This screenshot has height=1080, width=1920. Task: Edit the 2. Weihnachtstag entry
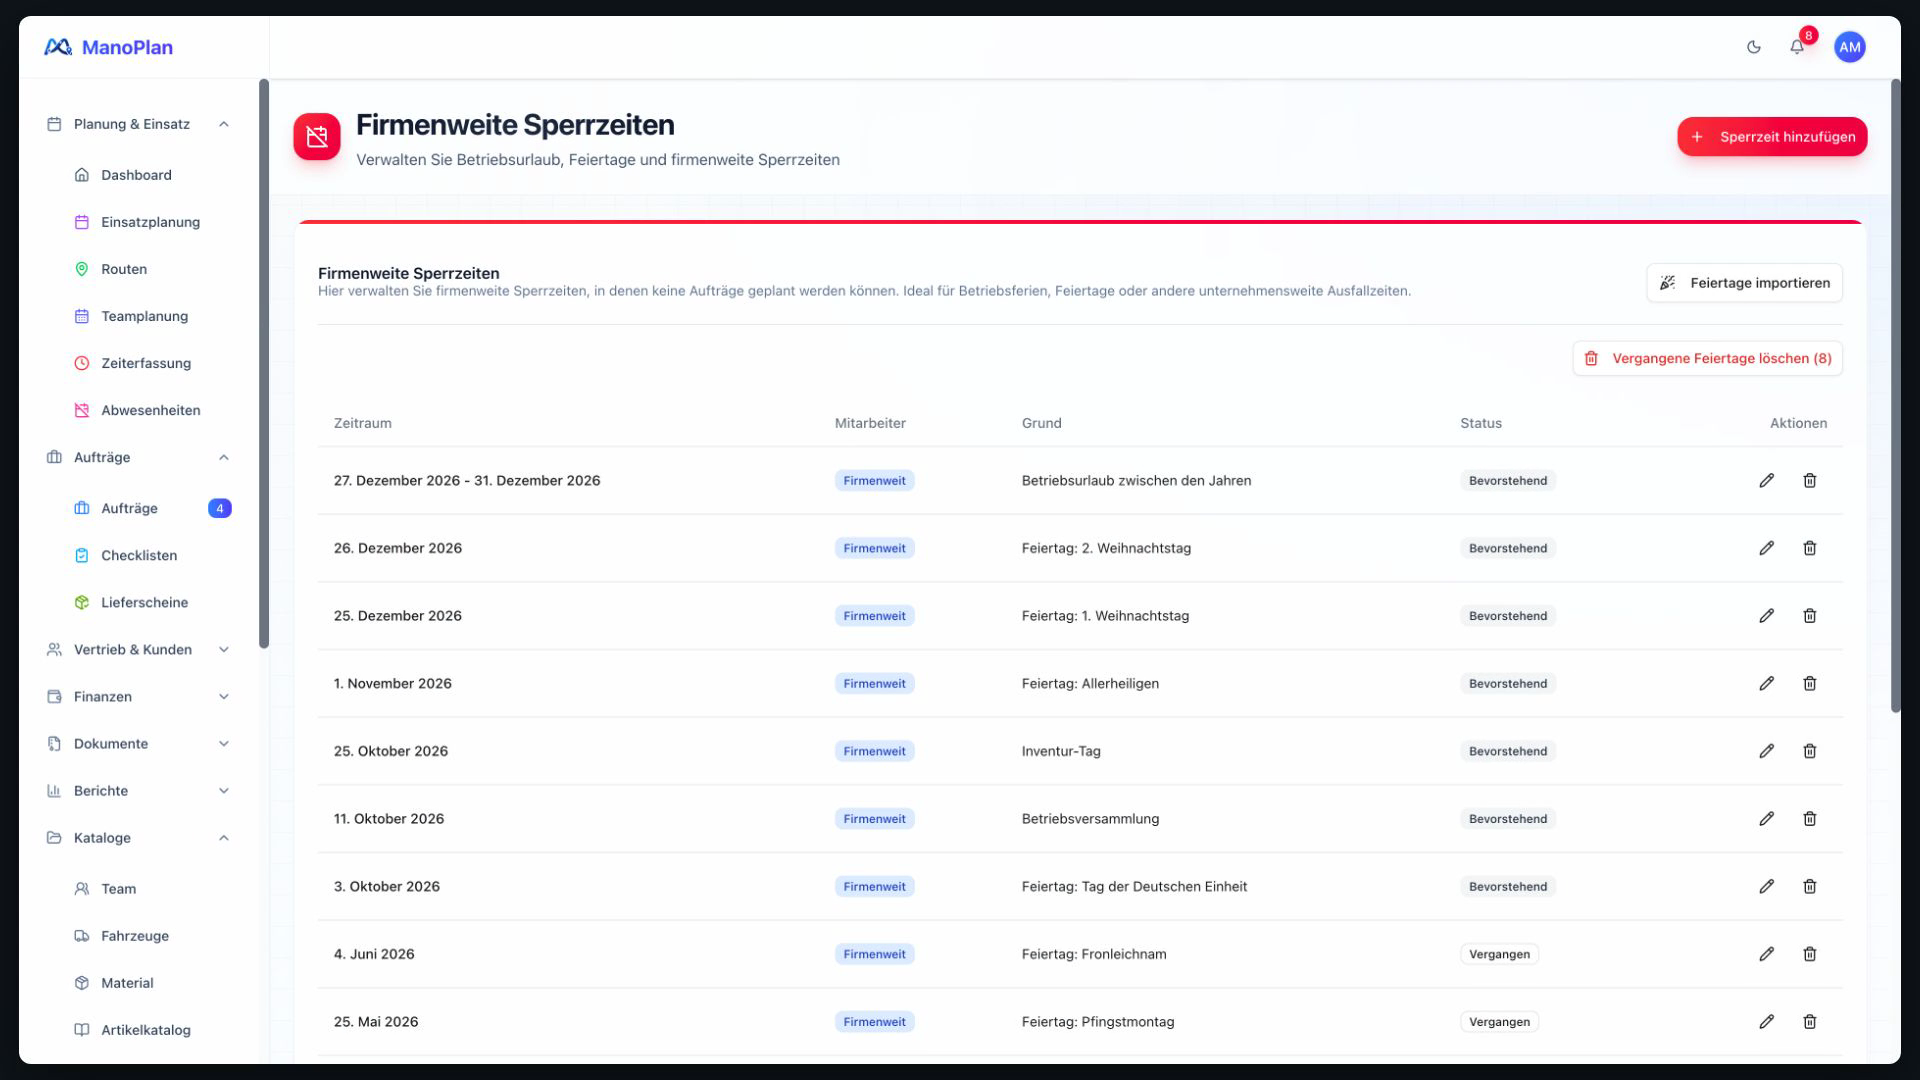coord(1766,548)
